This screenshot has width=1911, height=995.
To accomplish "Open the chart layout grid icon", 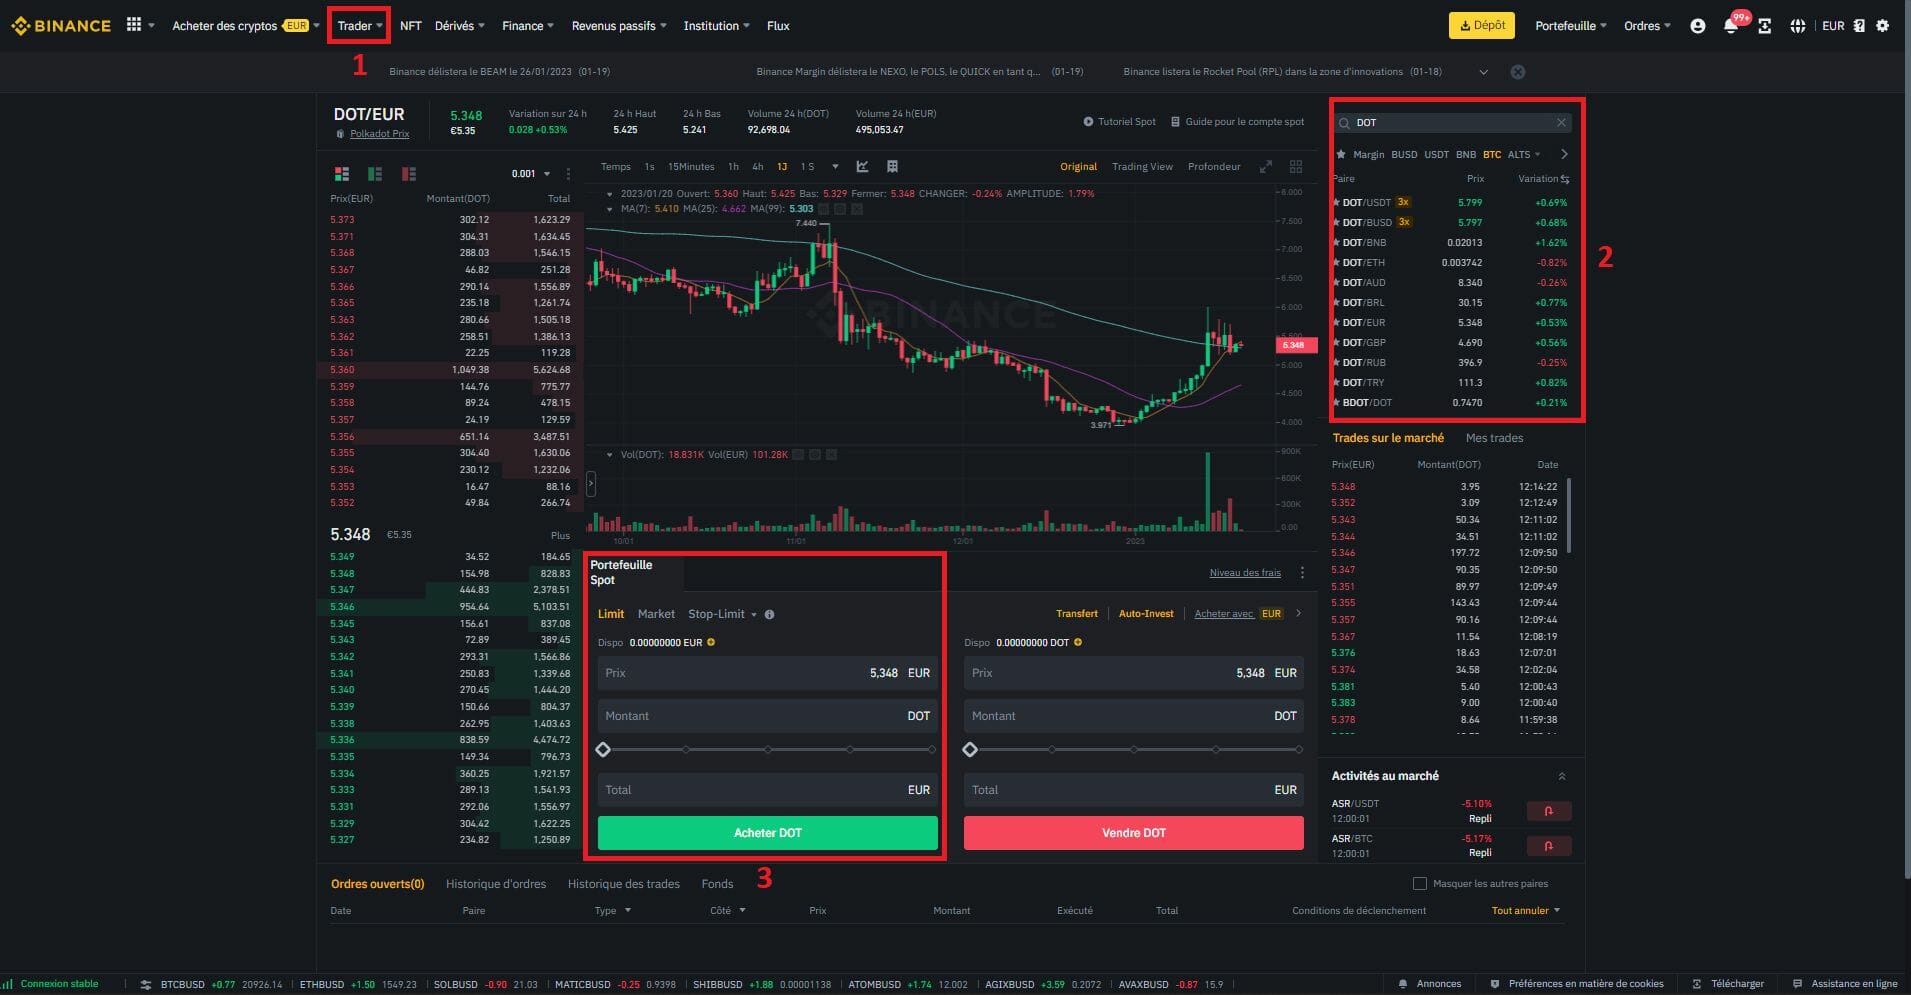I will (892, 167).
